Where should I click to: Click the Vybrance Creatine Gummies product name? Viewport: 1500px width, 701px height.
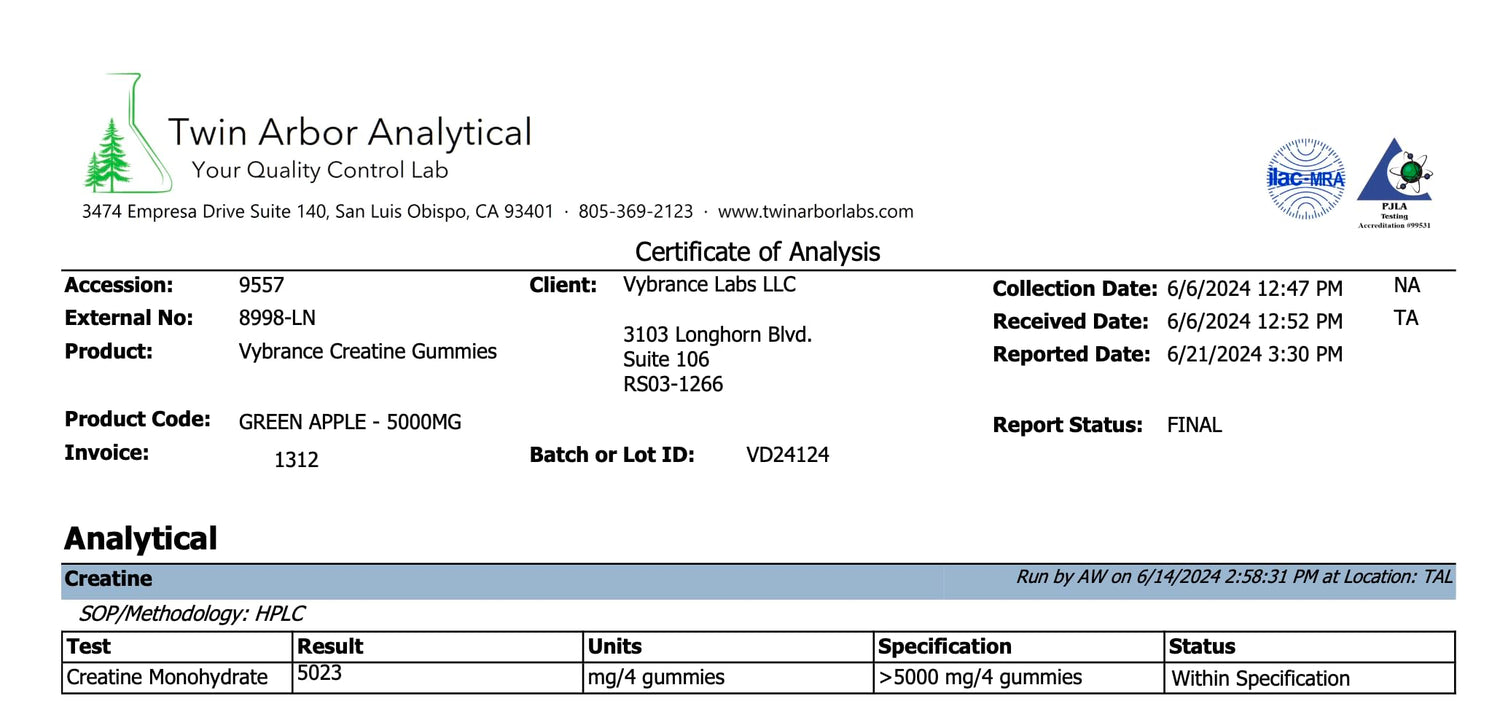click(367, 352)
